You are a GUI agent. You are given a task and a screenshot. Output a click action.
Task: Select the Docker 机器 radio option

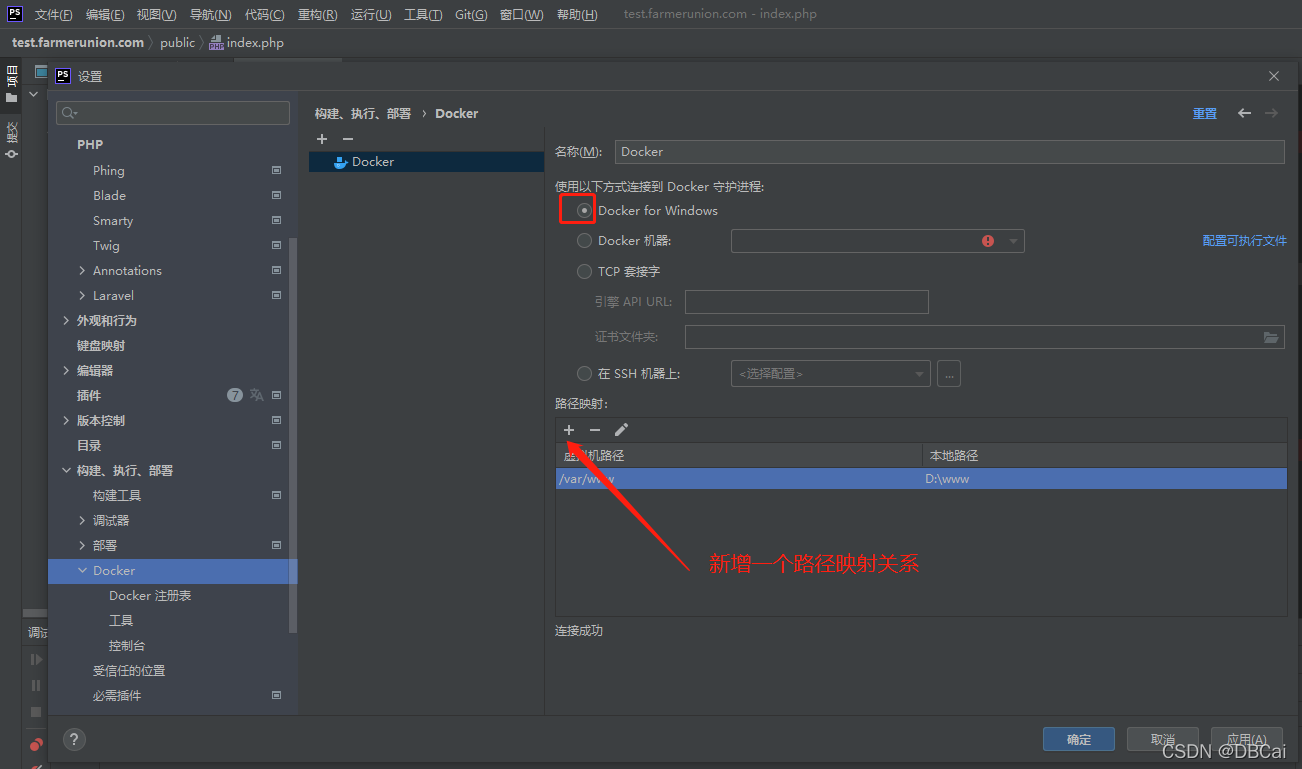[x=585, y=241]
